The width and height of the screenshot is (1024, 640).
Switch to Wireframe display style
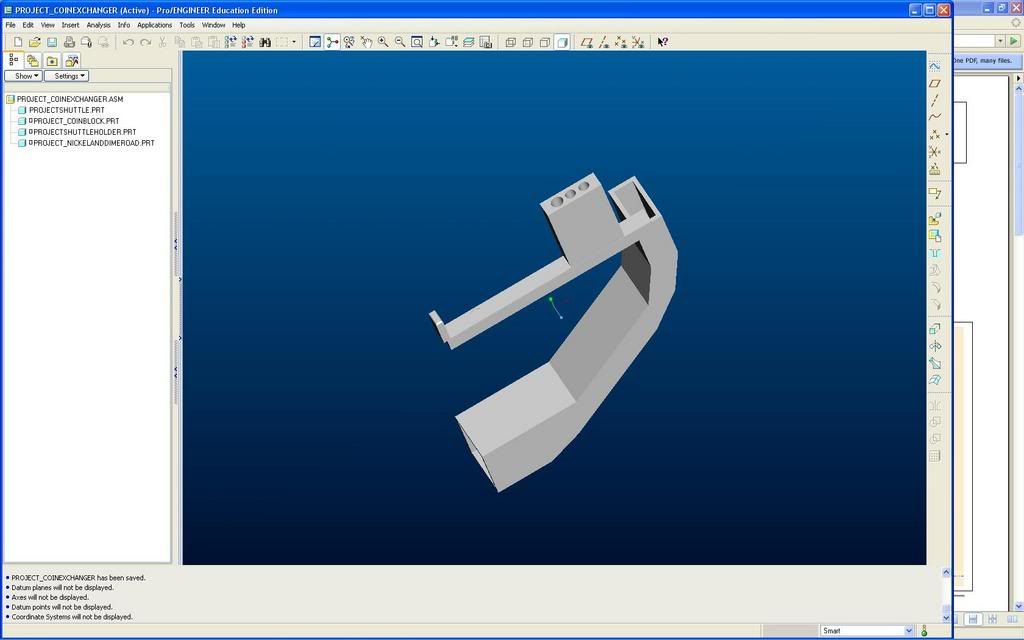[x=511, y=42]
